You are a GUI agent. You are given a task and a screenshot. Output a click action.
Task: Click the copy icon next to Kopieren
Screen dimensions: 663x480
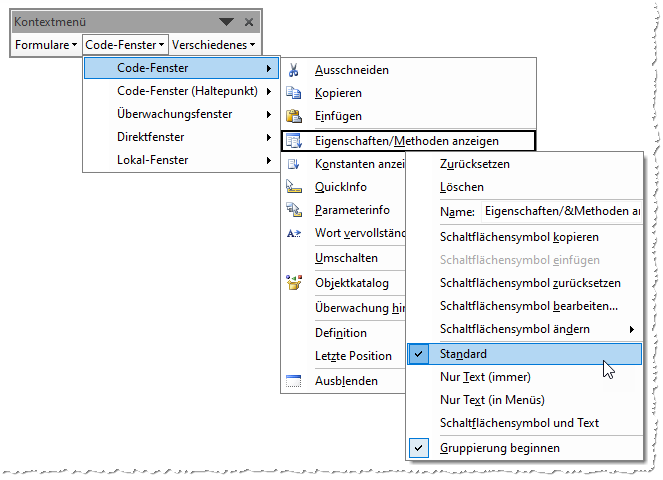(x=294, y=93)
